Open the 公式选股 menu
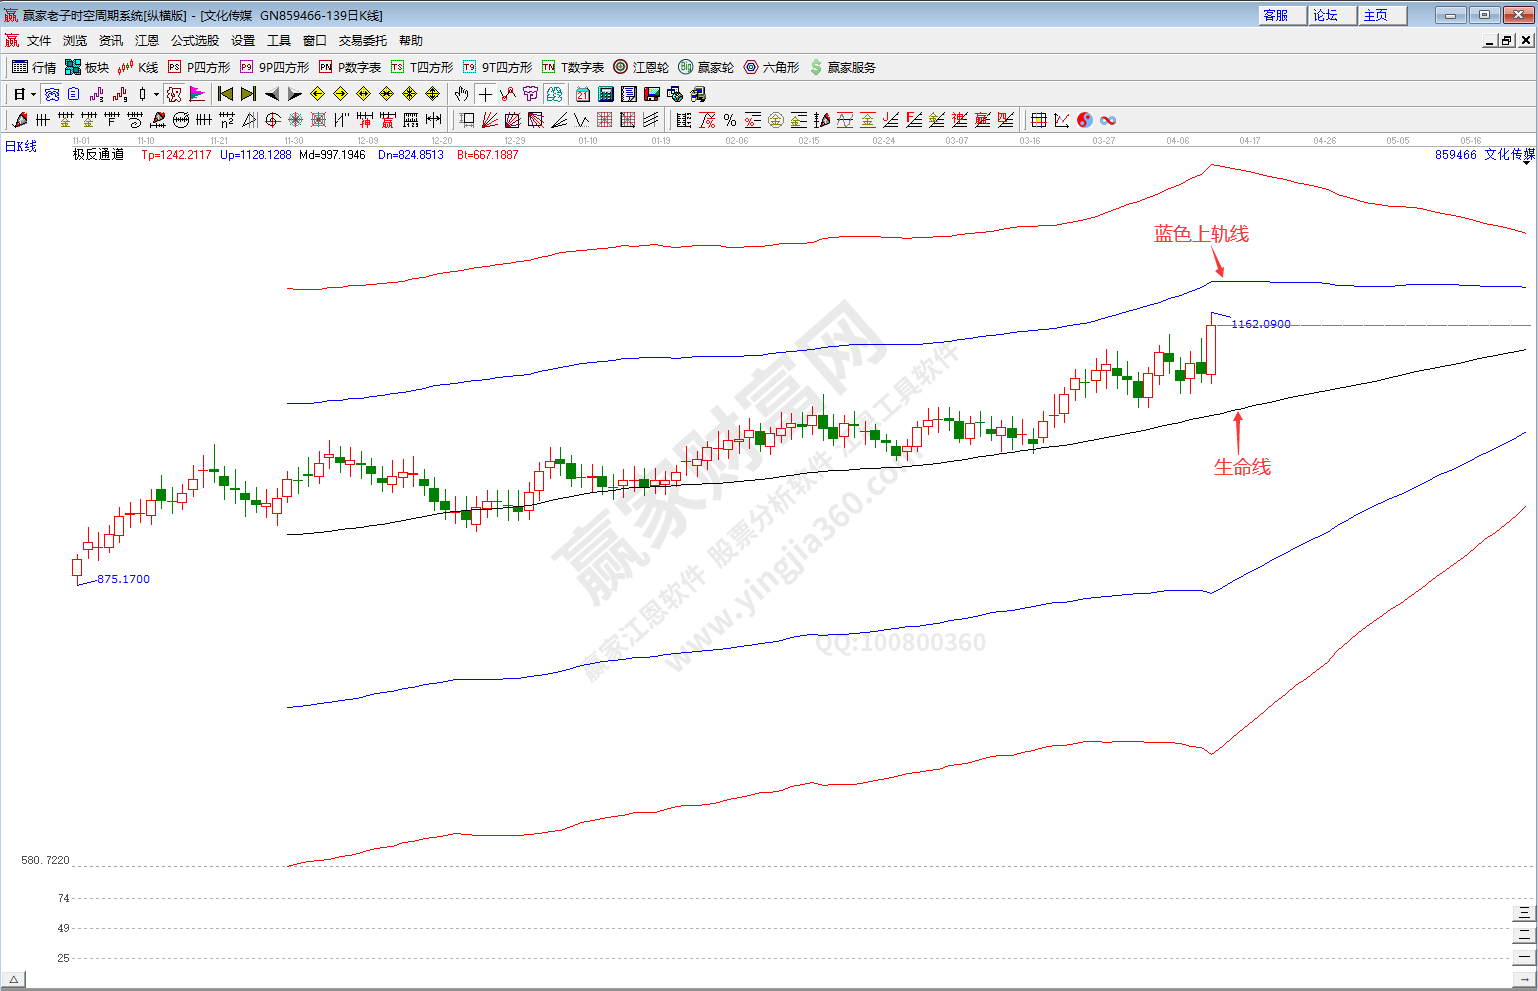1538x991 pixels. (195, 41)
